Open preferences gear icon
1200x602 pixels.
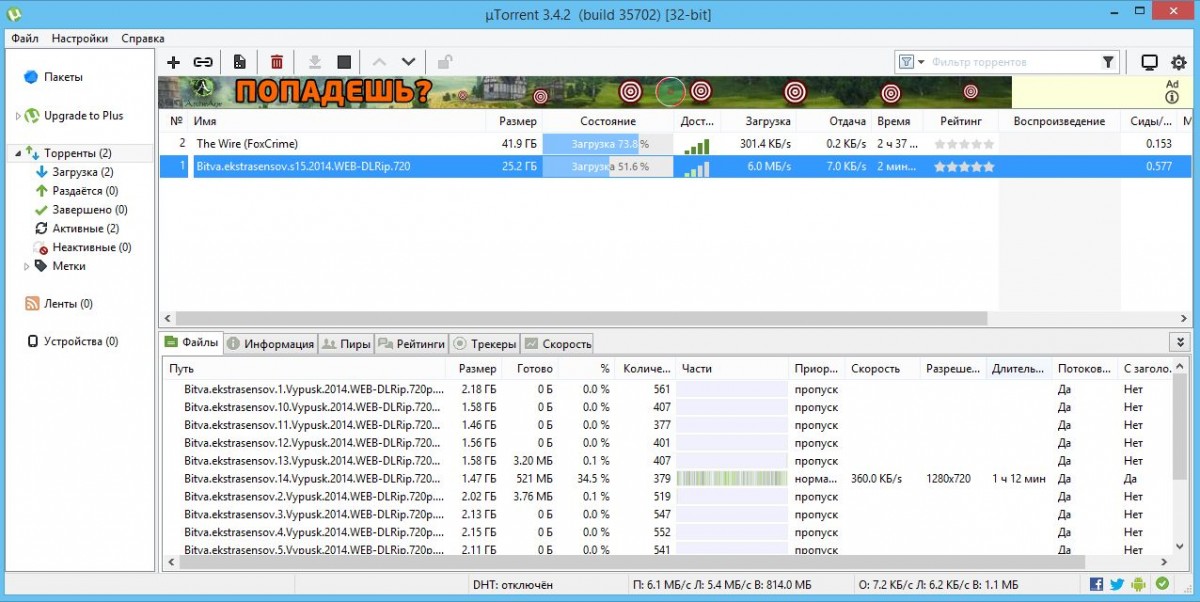point(1178,62)
